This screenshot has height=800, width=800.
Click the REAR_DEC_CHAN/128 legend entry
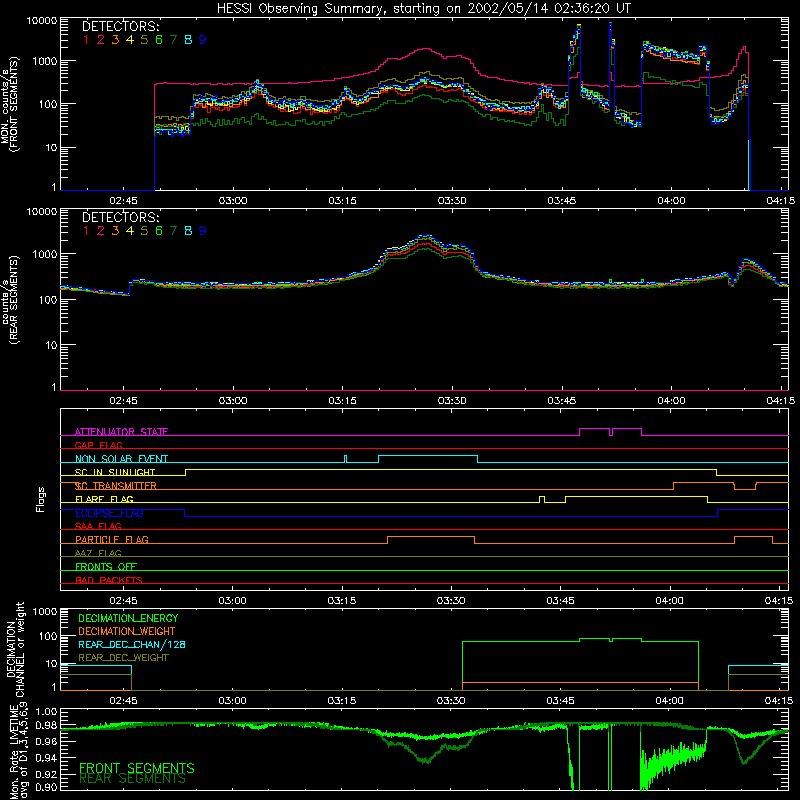point(132,644)
